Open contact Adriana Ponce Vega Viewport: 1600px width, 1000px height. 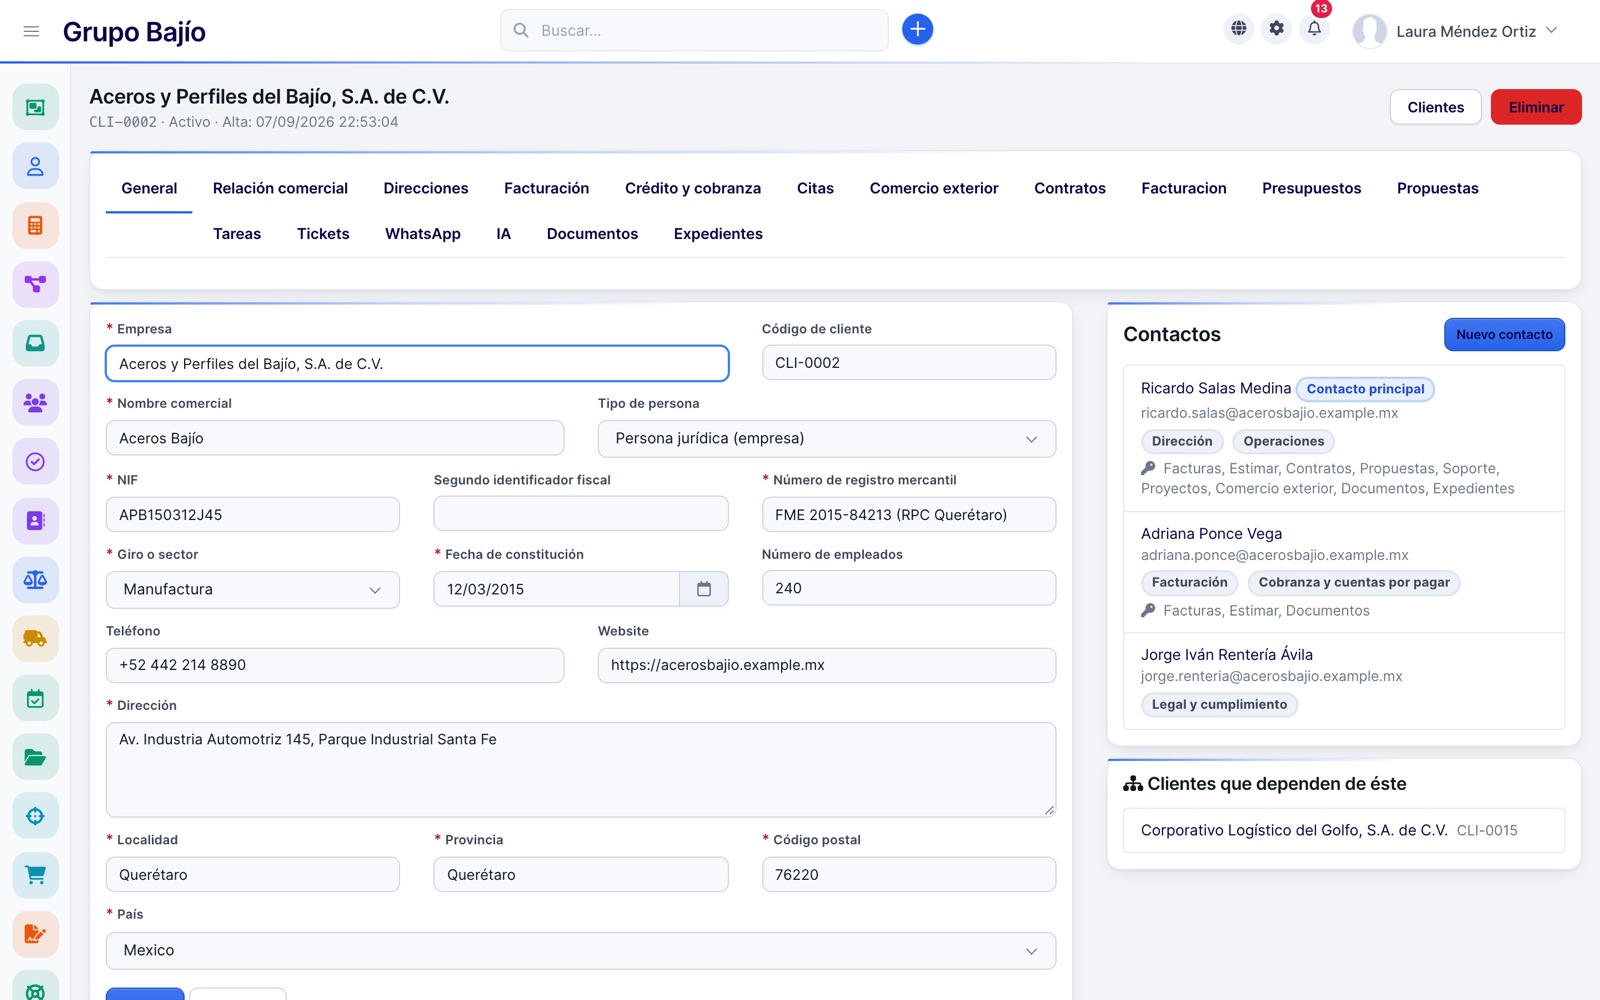pos(1211,534)
